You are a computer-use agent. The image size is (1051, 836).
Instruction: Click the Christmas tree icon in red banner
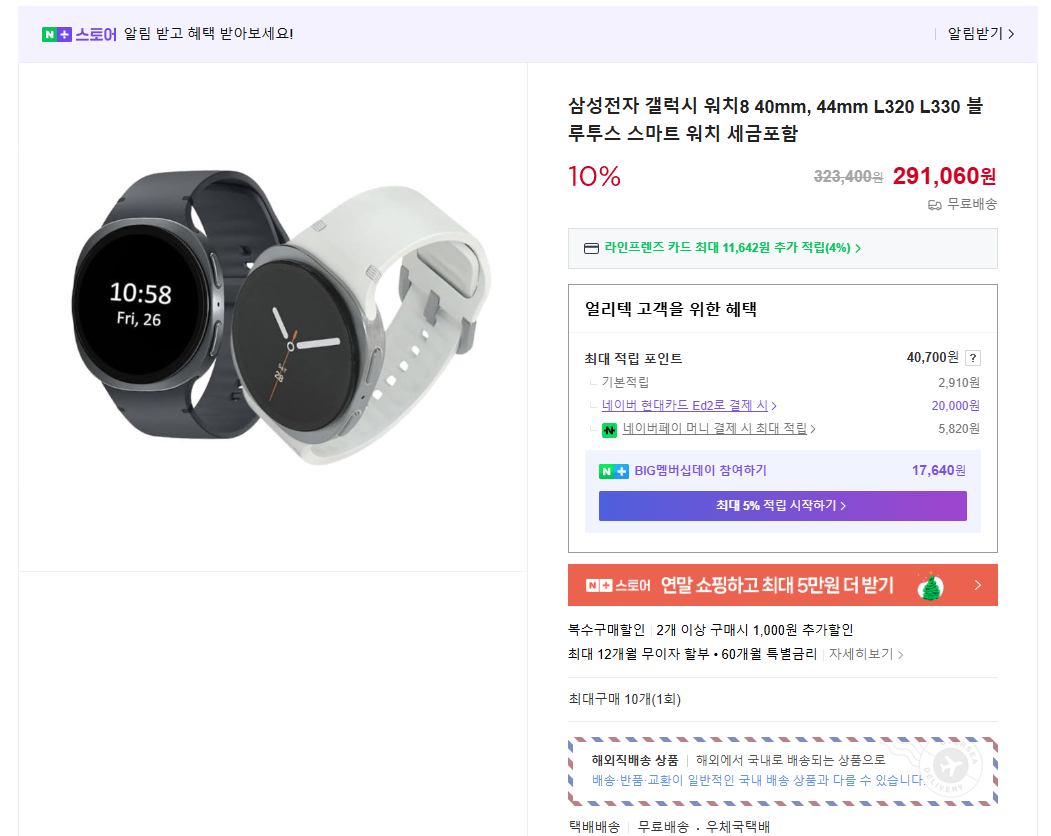(931, 586)
